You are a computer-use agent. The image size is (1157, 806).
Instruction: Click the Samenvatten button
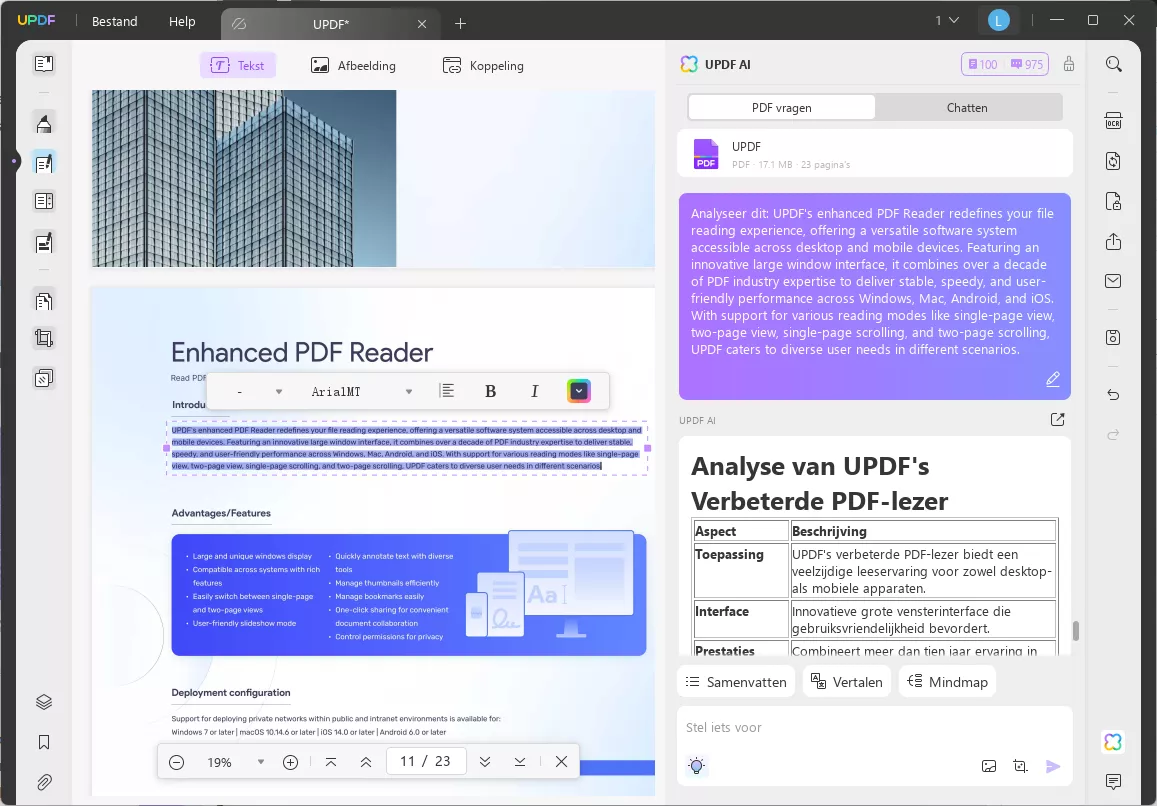(736, 682)
